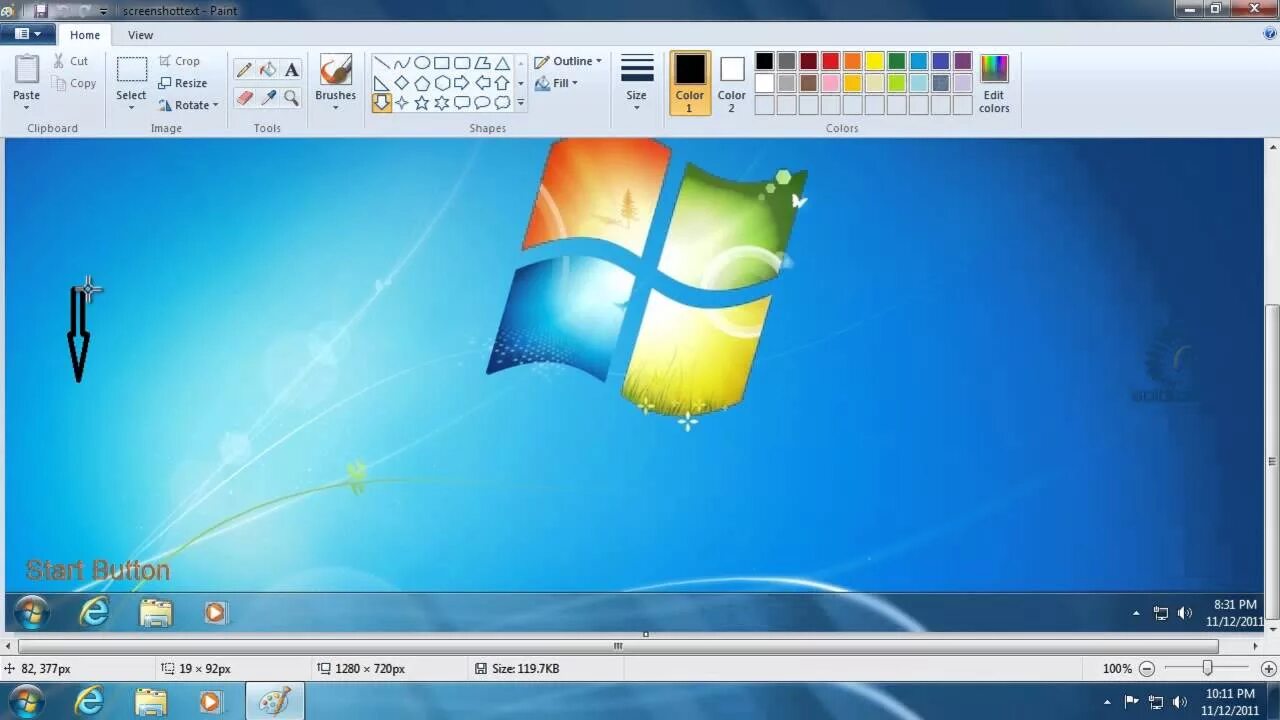Click the horizontal canvas scrollbar
This screenshot has height=720, width=1280.
(618, 646)
